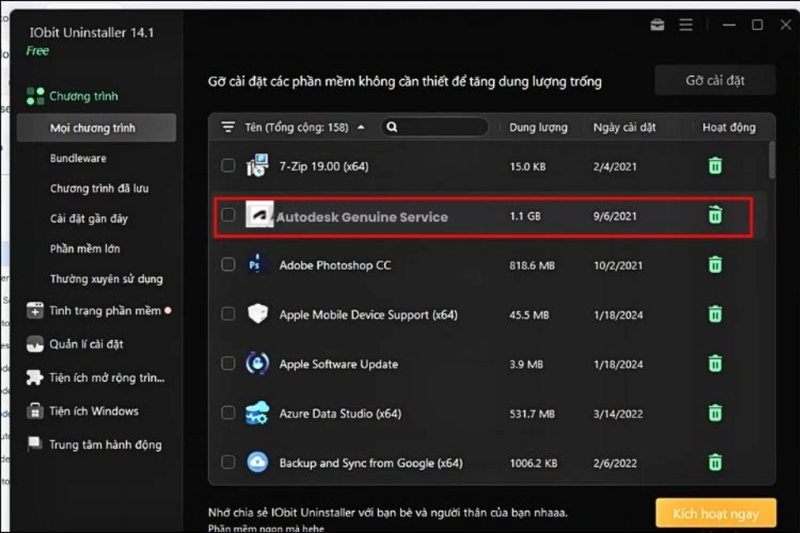Click trash icon for Backup and Sync
Screen dimensions: 800x533
(x=715, y=463)
